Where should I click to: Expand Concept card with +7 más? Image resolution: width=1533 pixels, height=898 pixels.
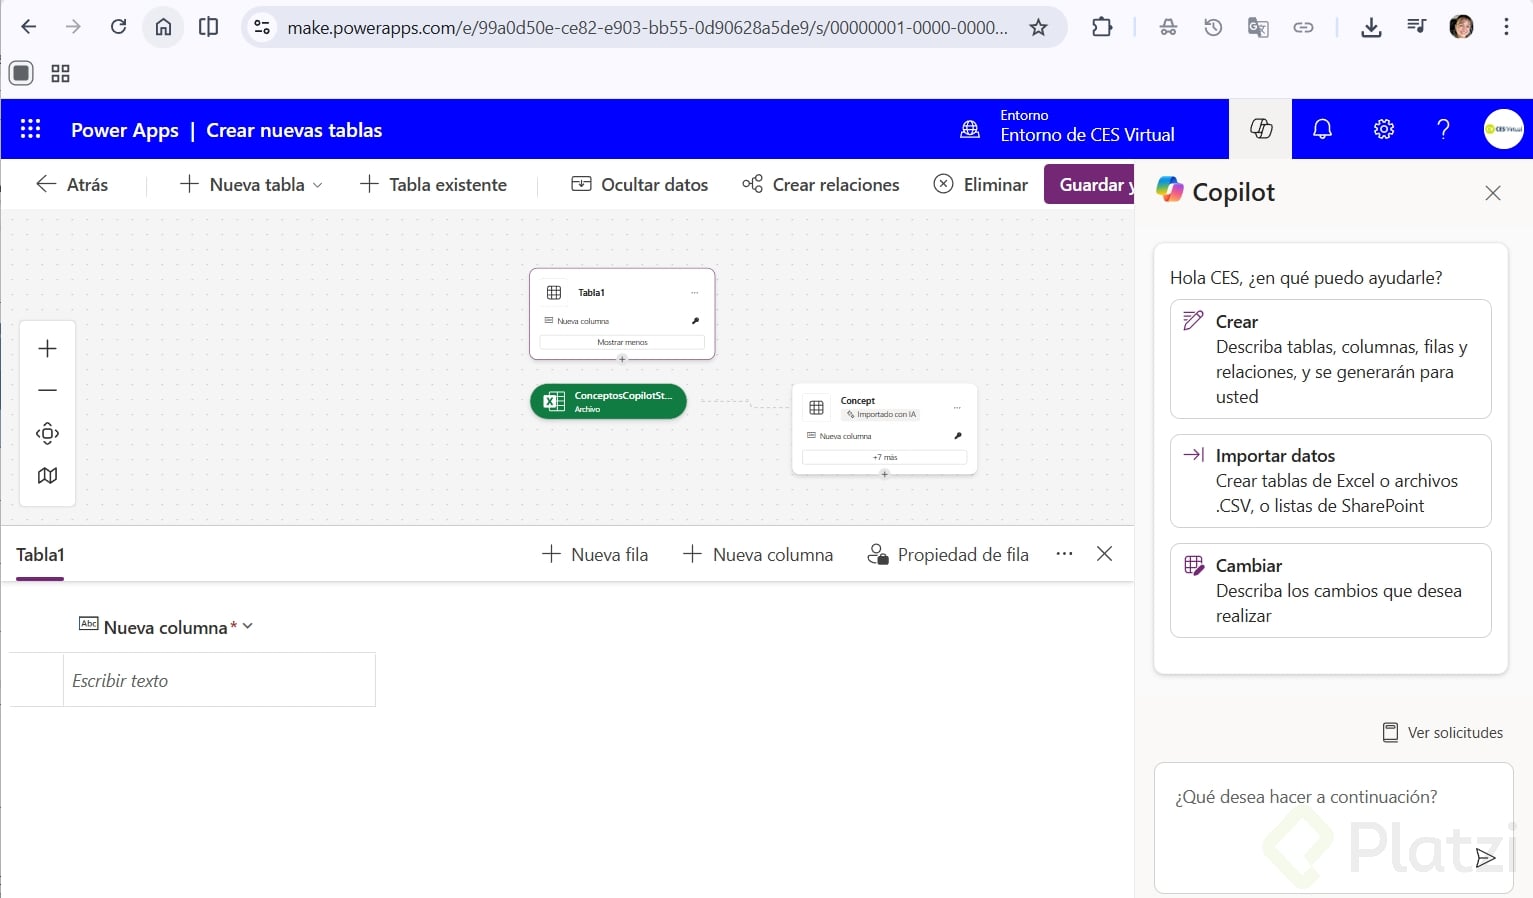coord(884,457)
